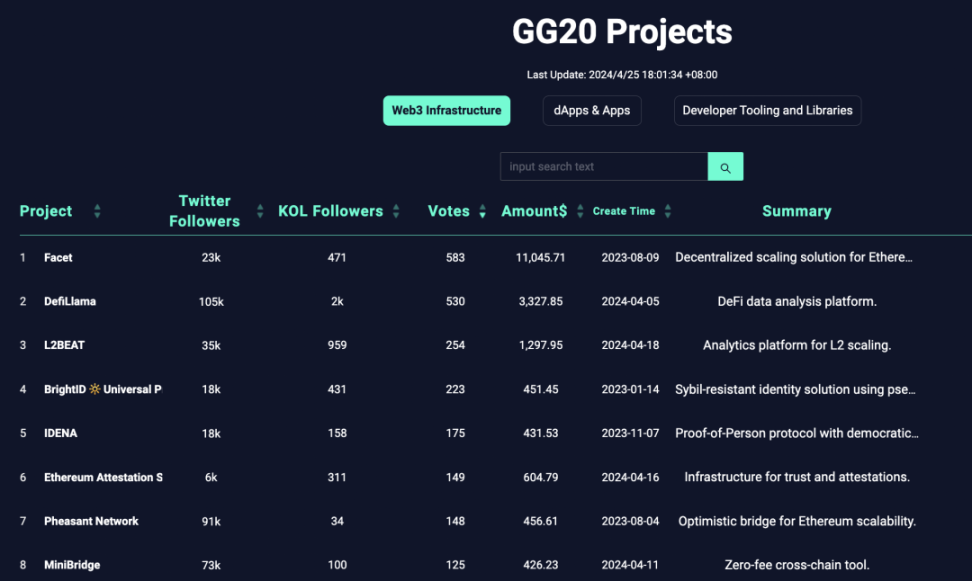Image resolution: width=972 pixels, height=581 pixels.
Task: Open the L2BEAT project entry
Action: (64, 345)
